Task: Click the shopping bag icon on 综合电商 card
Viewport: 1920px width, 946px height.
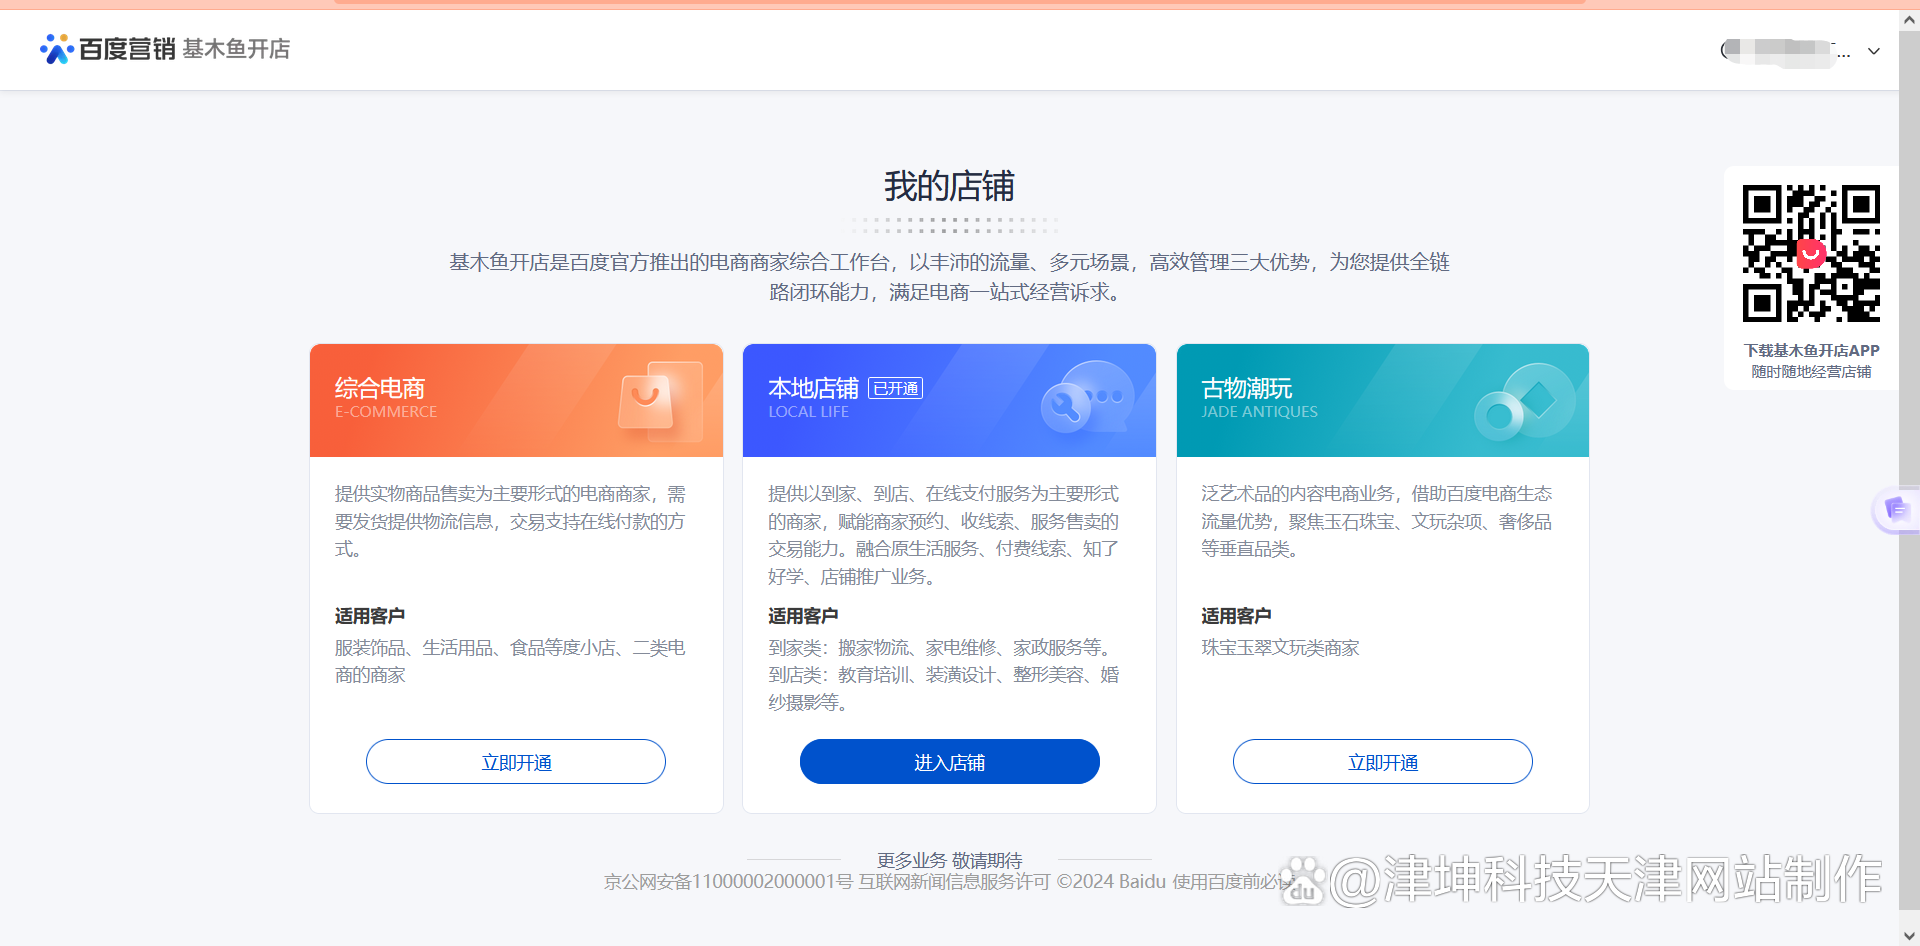Action: [660, 401]
